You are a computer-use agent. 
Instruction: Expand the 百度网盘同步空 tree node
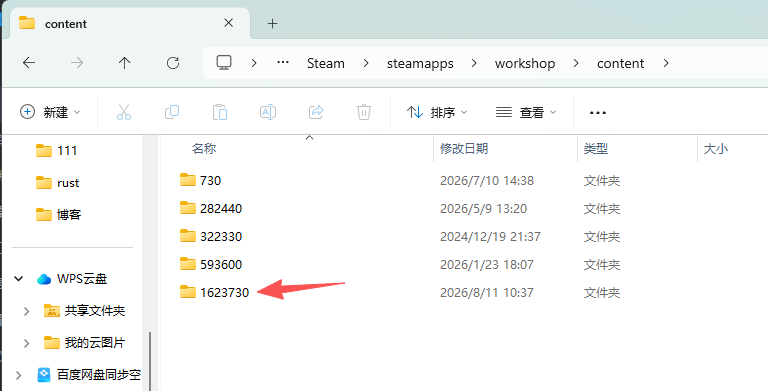click(x=19, y=375)
